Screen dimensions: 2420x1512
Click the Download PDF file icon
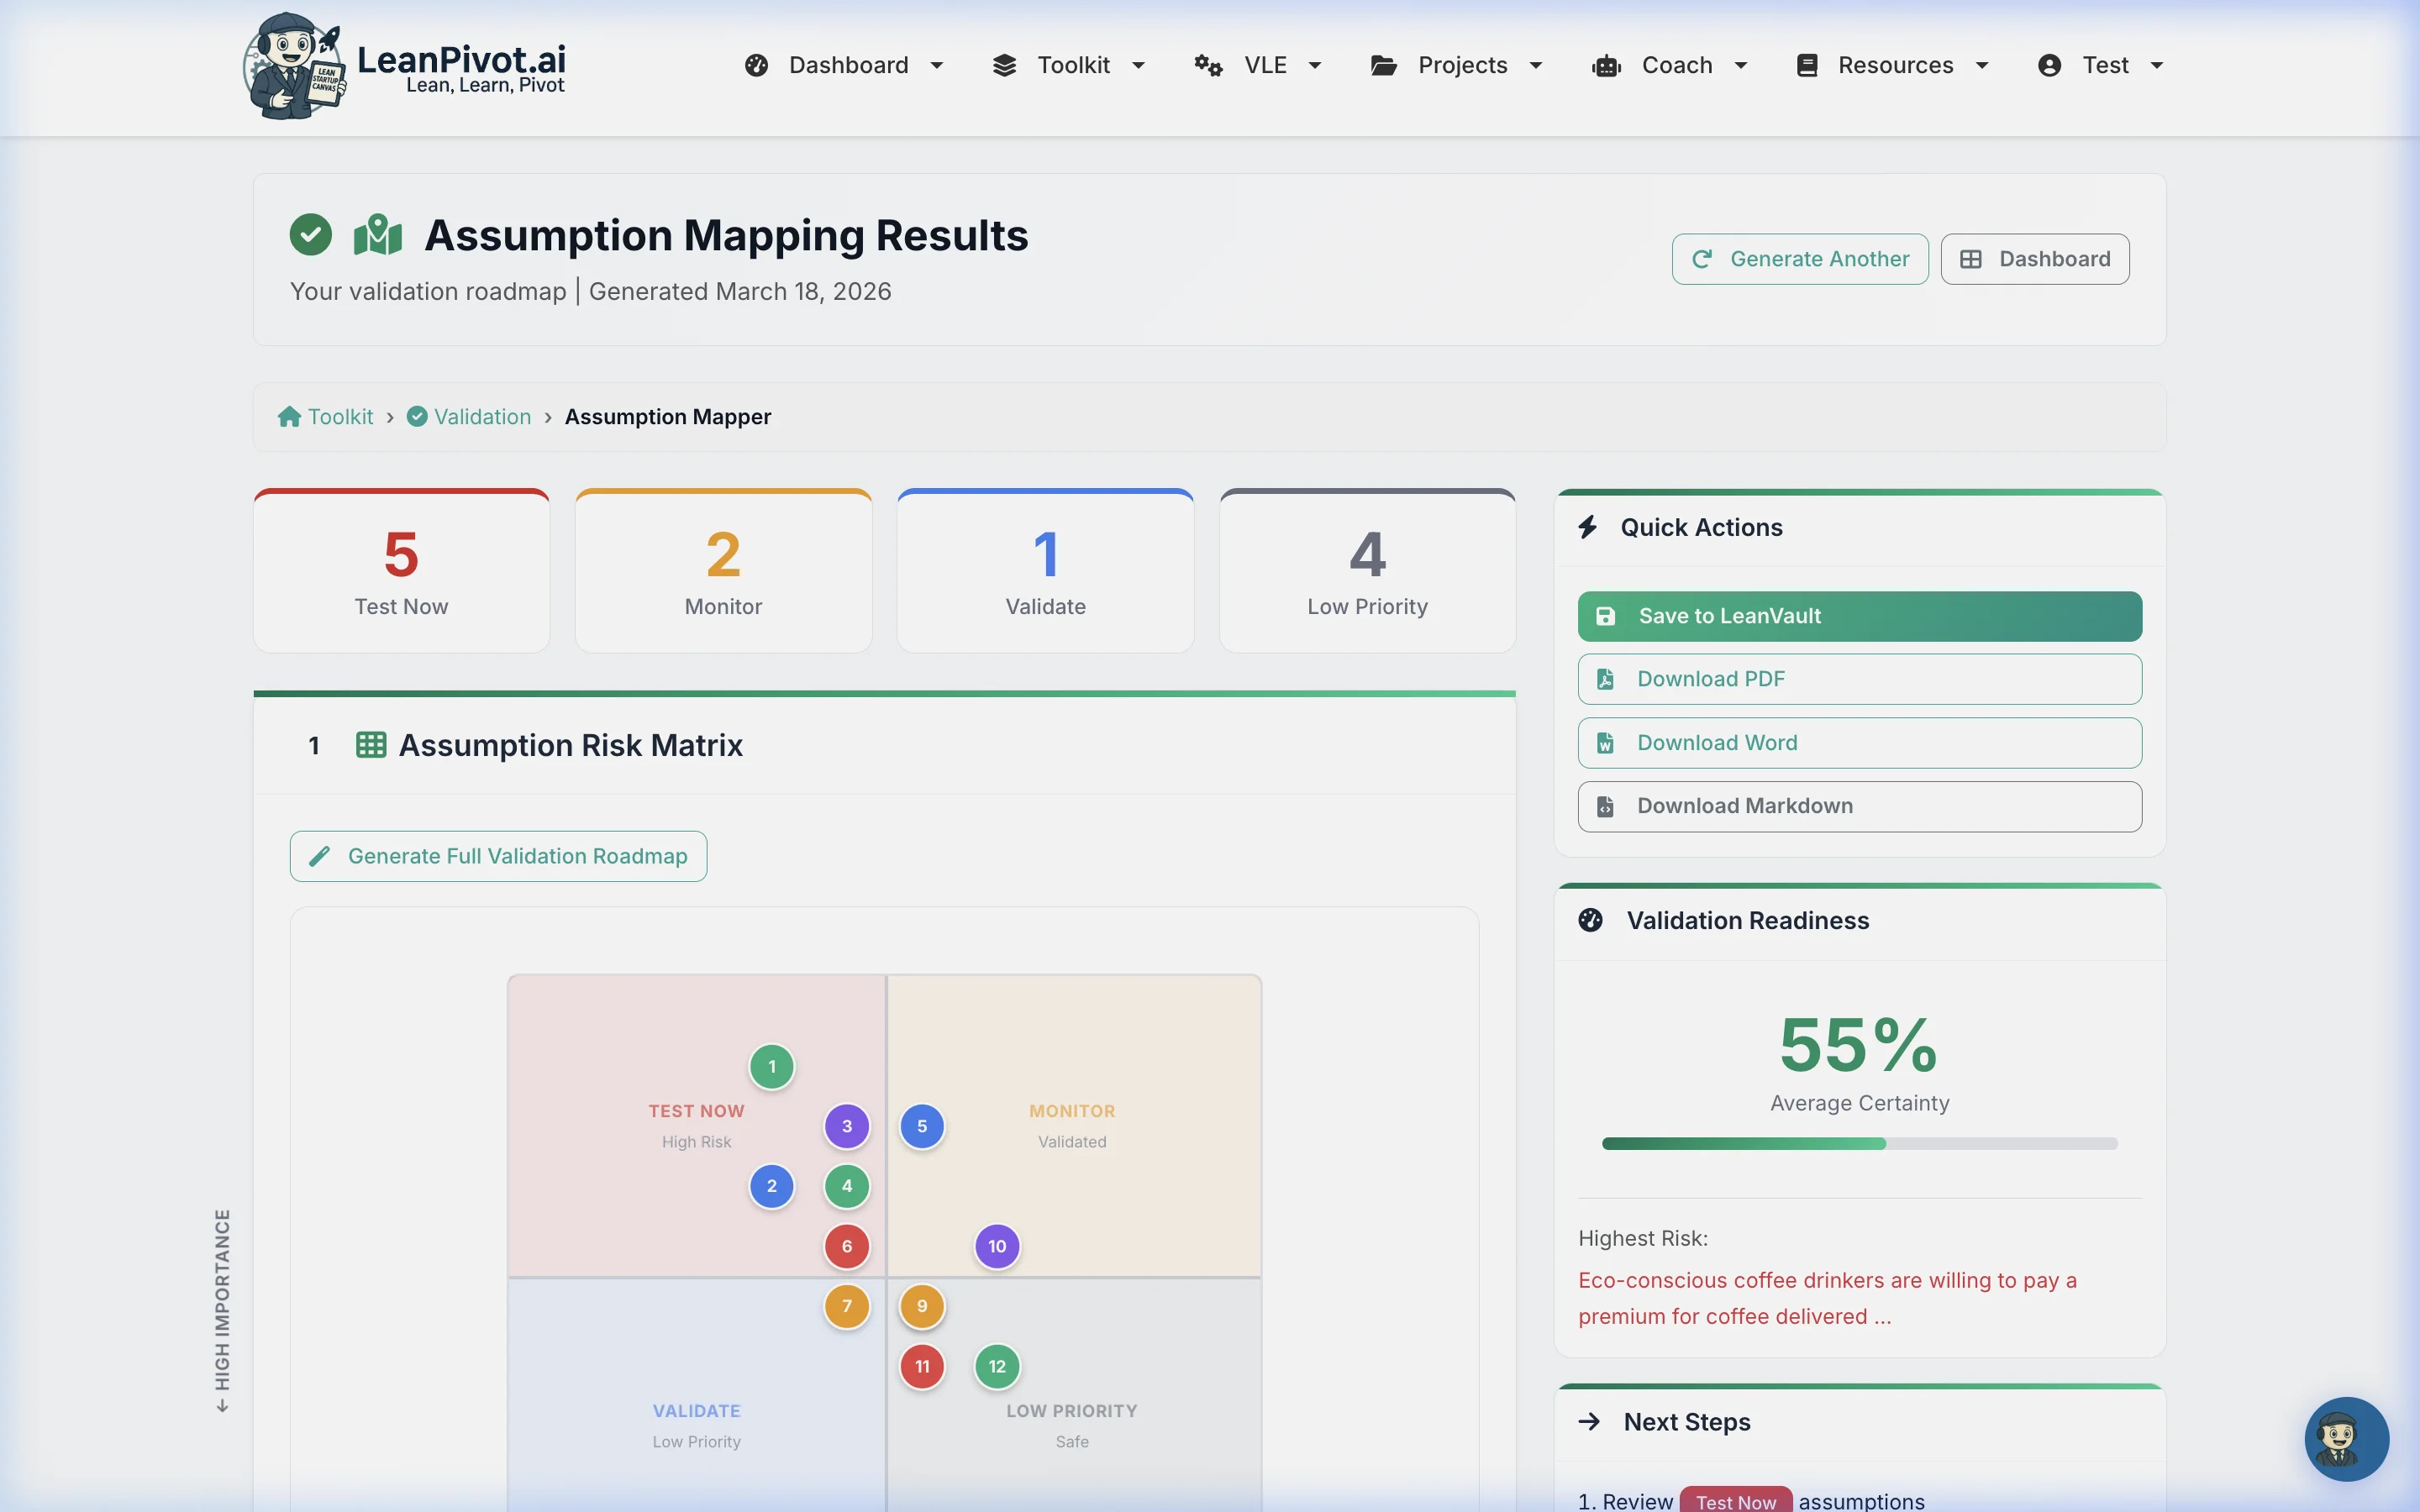point(1606,679)
